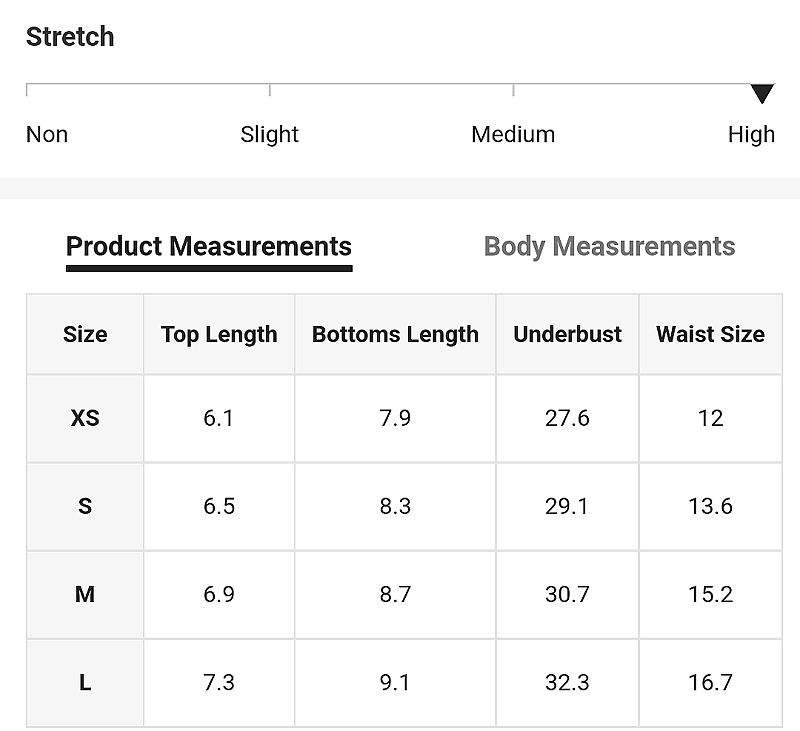
Task: Click the Stretch section heading
Action: click(x=70, y=37)
